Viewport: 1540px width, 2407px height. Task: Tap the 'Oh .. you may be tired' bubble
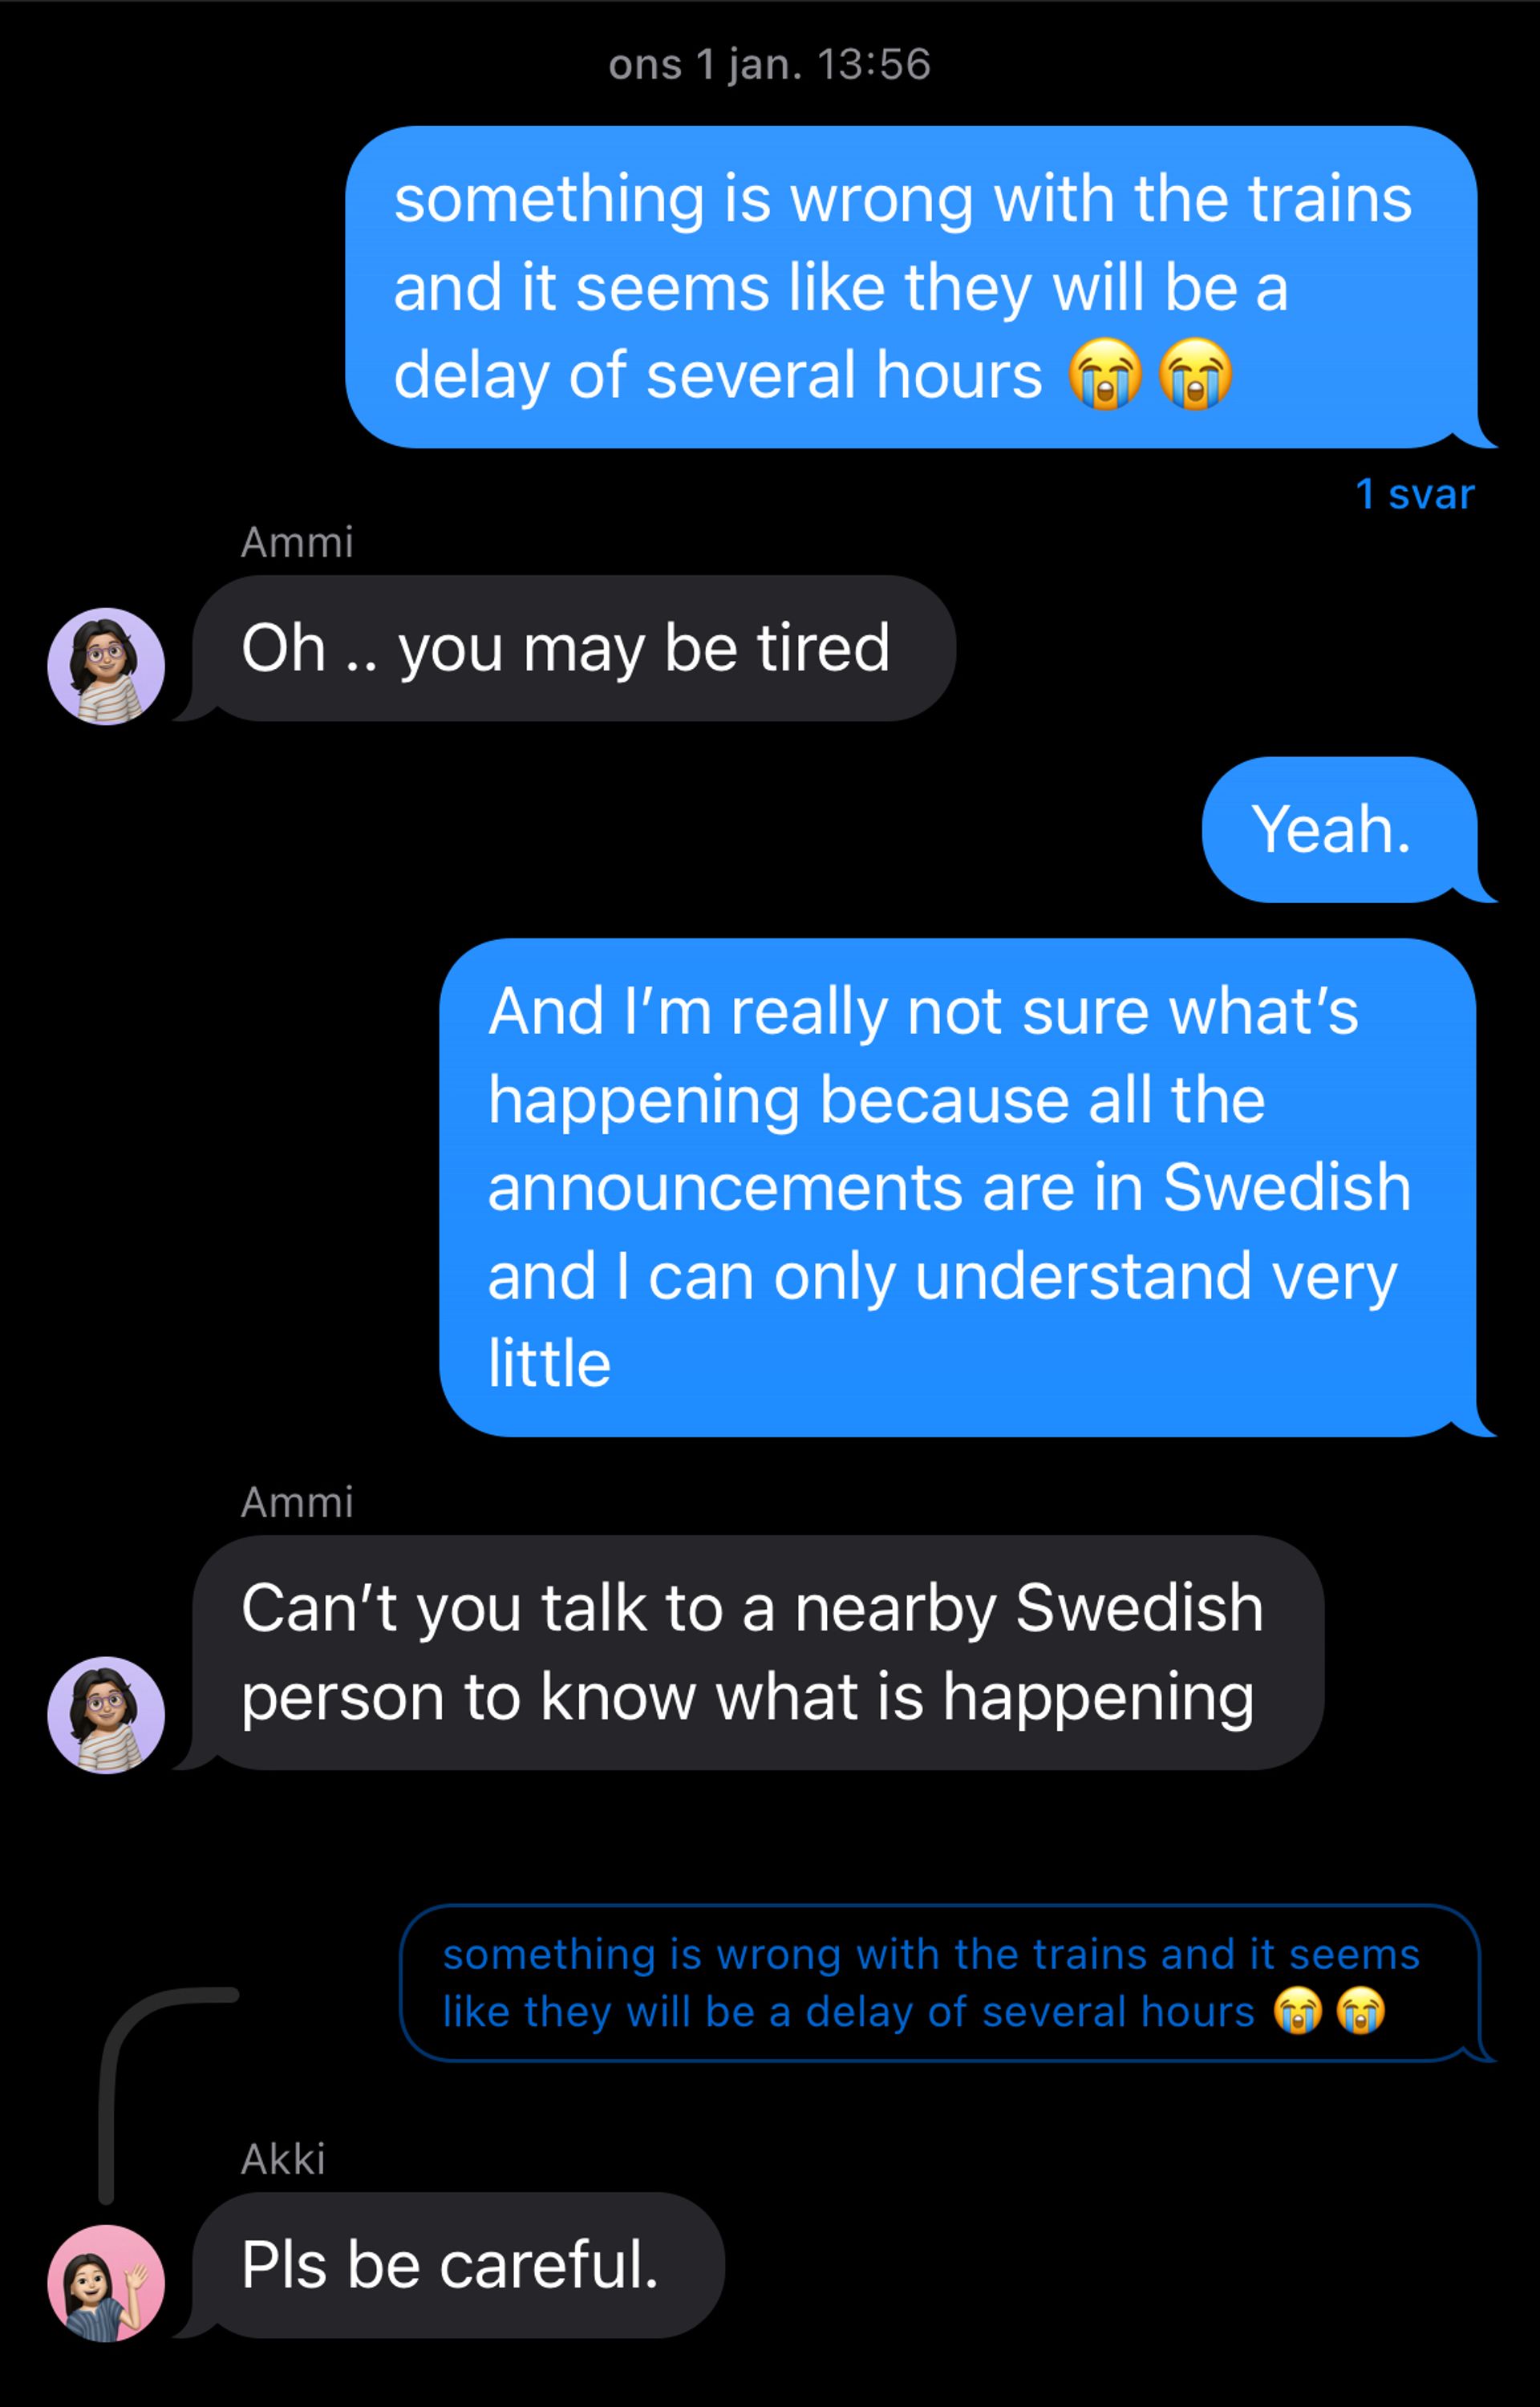(573, 648)
